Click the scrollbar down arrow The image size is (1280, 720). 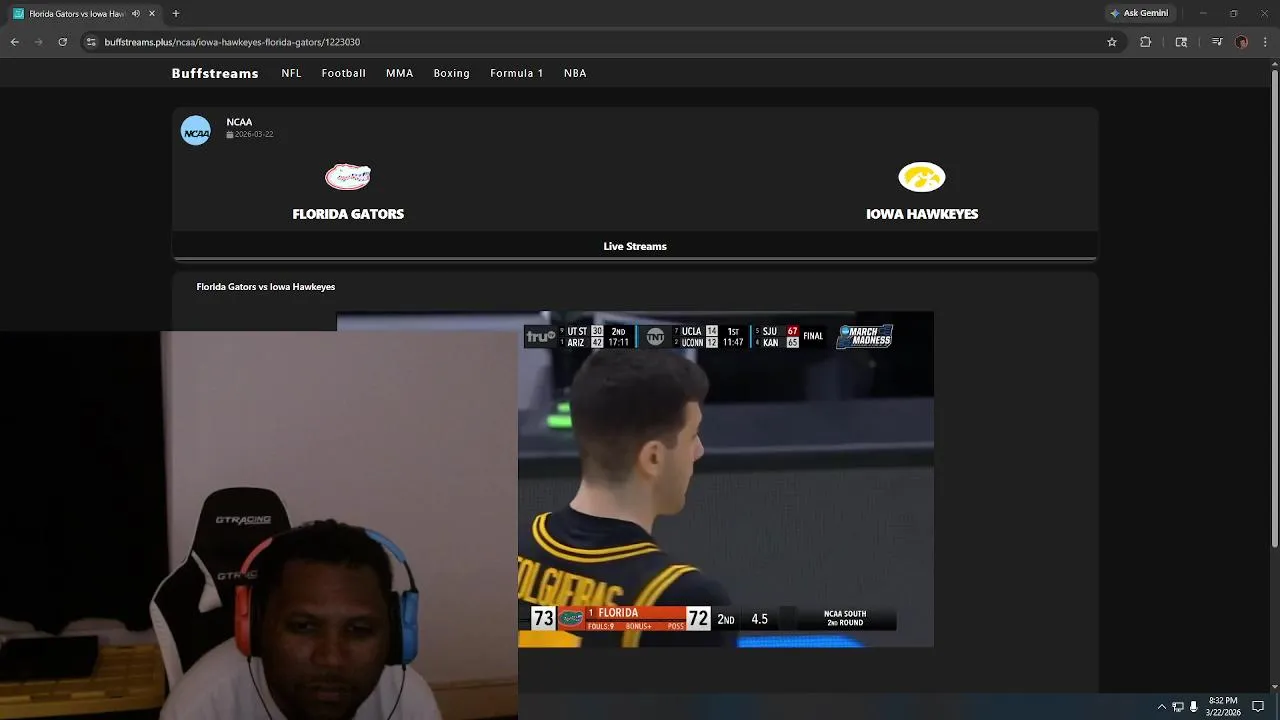click(x=1274, y=686)
